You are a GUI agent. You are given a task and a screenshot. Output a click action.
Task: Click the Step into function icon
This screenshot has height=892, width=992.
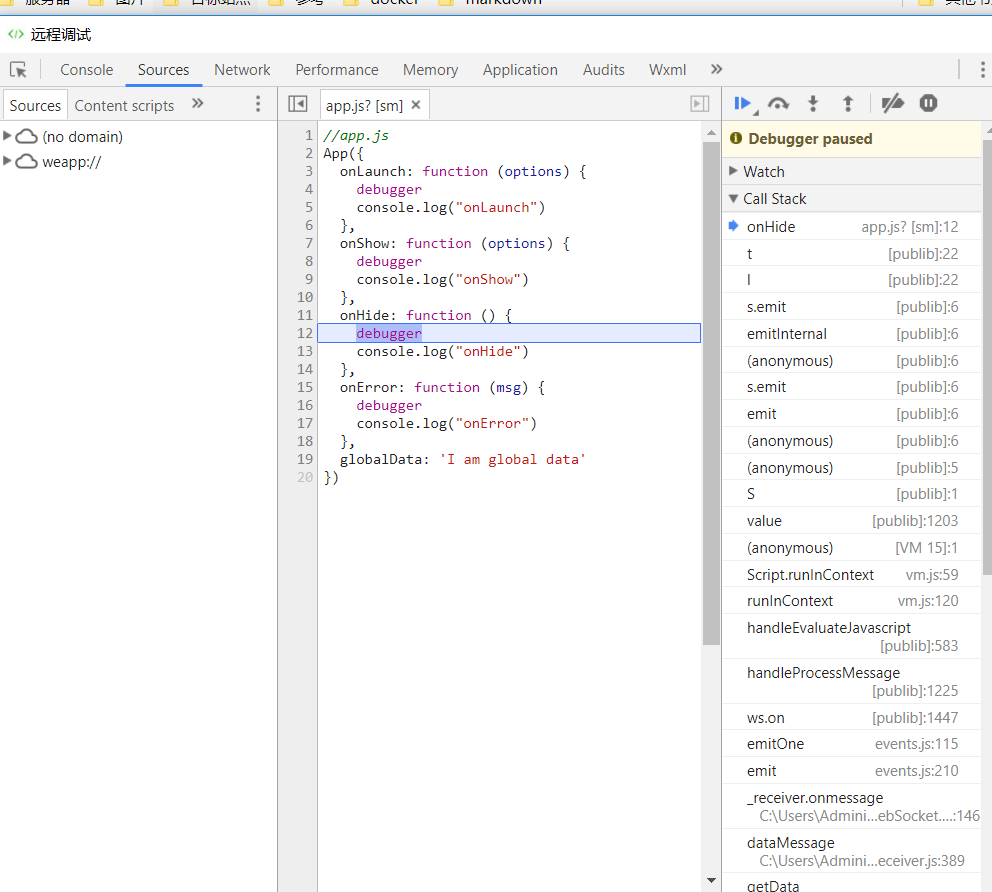pyautogui.click(x=813, y=103)
